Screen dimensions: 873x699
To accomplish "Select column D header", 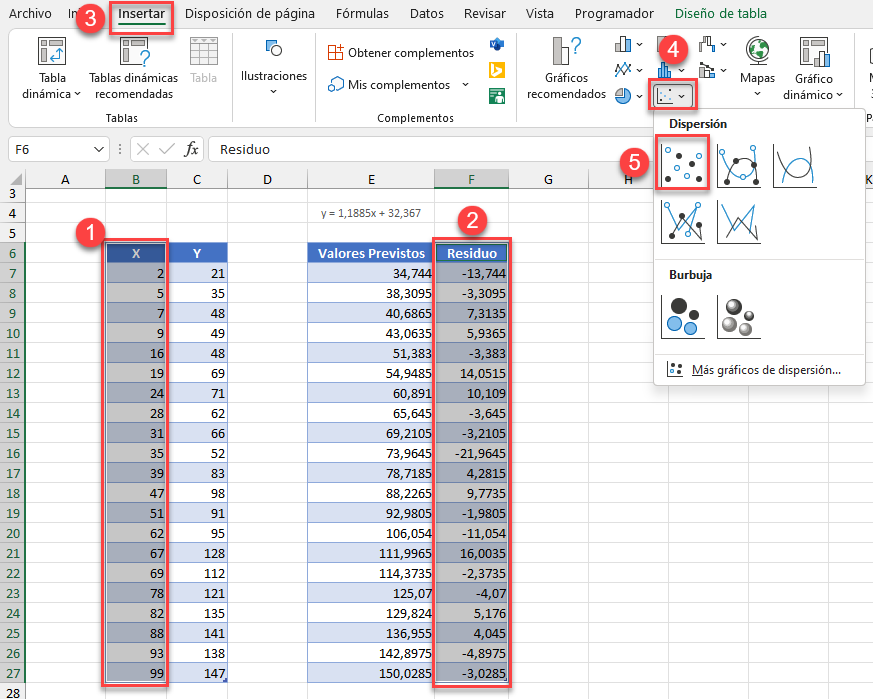I will point(267,179).
